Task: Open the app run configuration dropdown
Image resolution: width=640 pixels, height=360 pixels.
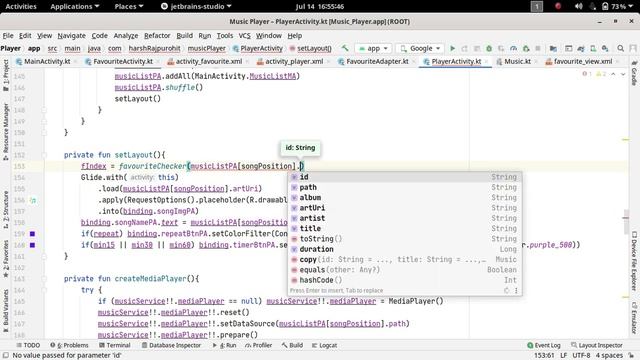Action: (x=373, y=48)
